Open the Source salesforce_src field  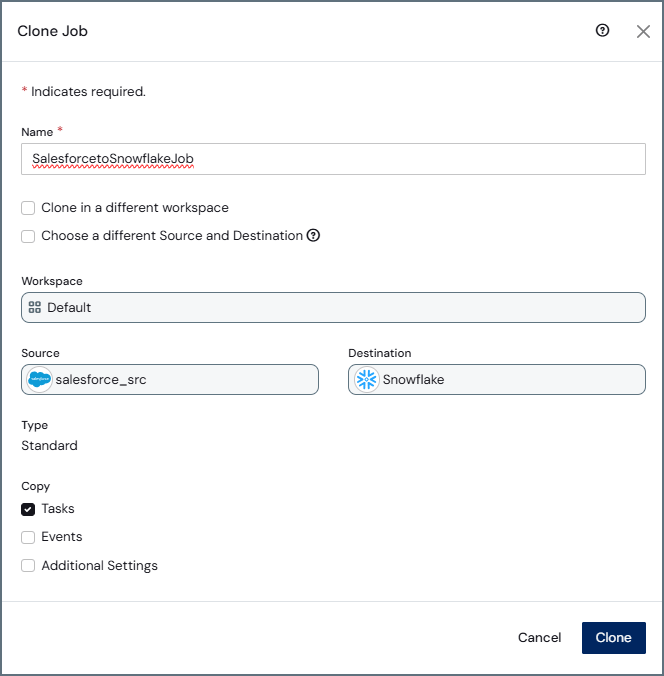[170, 379]
